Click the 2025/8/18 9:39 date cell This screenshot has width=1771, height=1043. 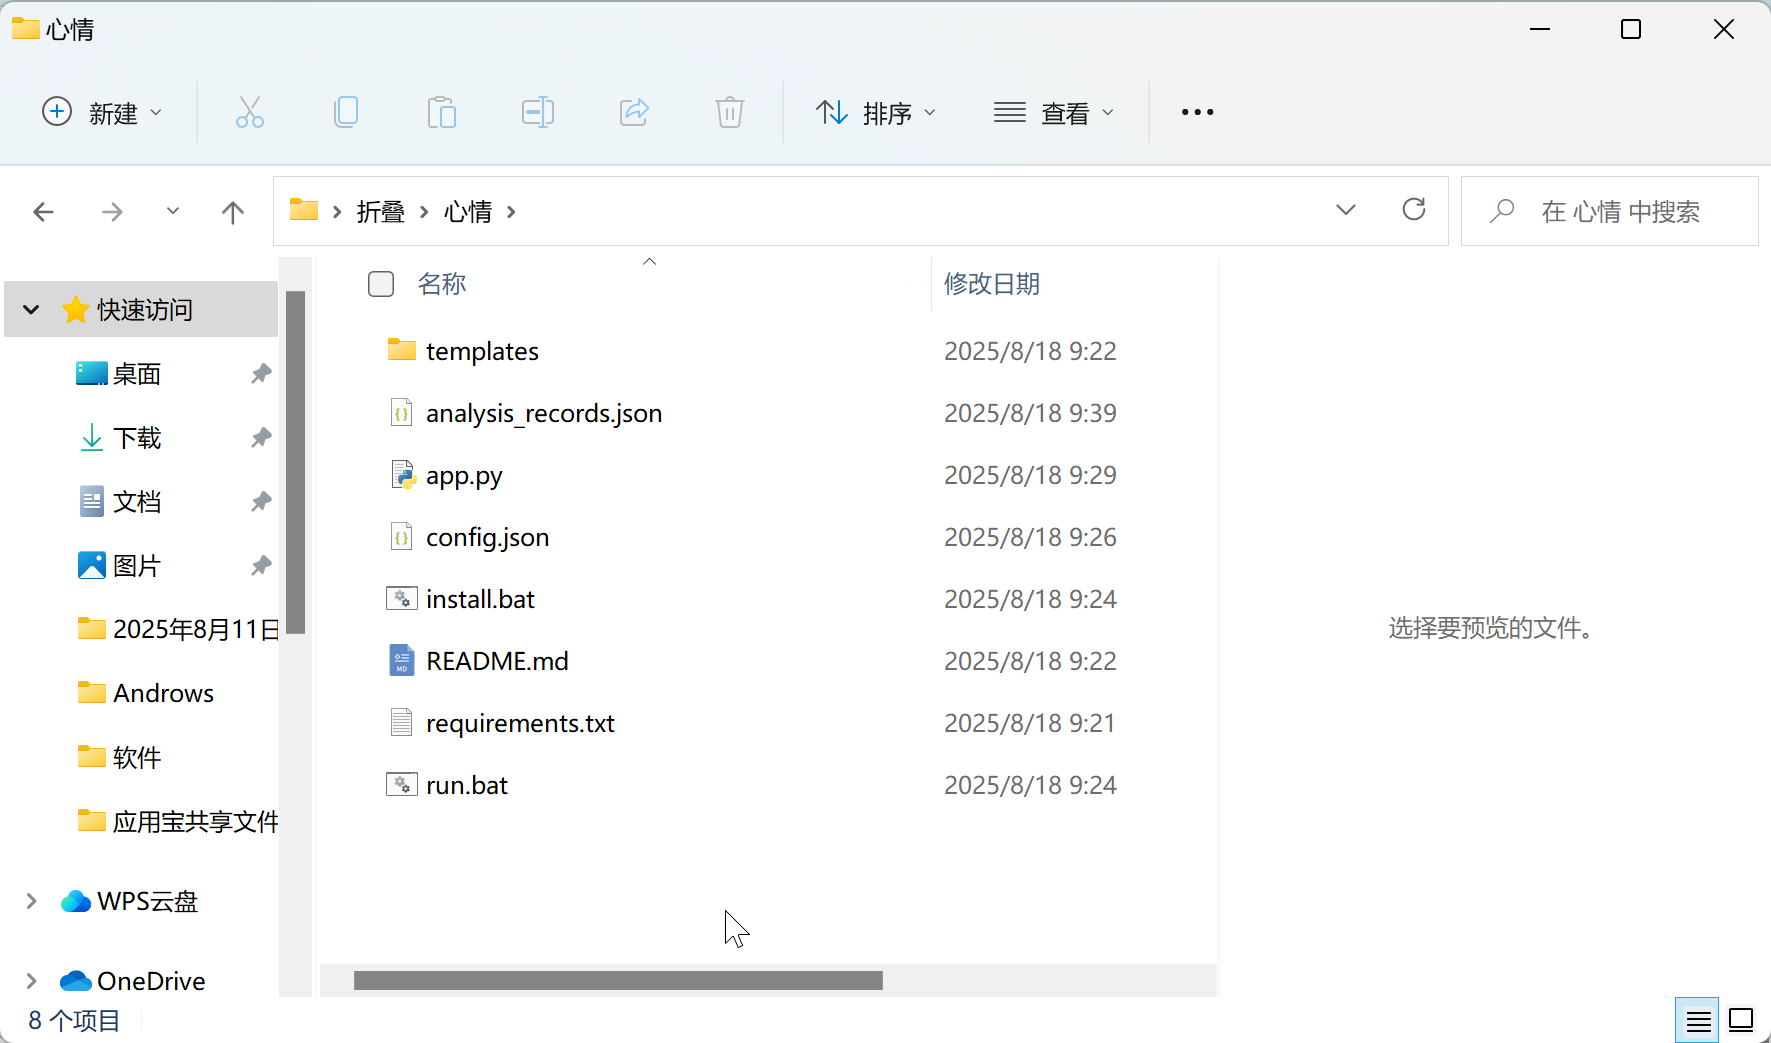pyautogui.click(x=1030, y=413)
